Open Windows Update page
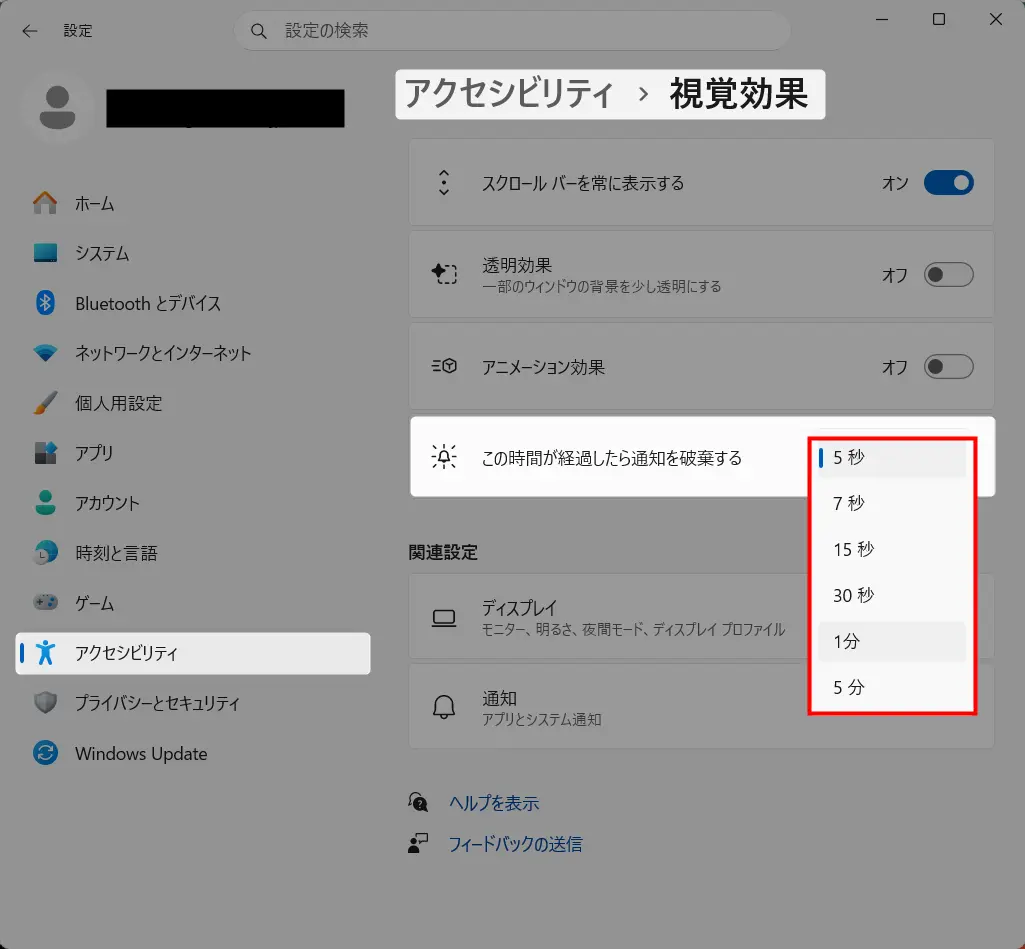The width and height of the screenshot is (1025, 949). click(x=193, y=753)
